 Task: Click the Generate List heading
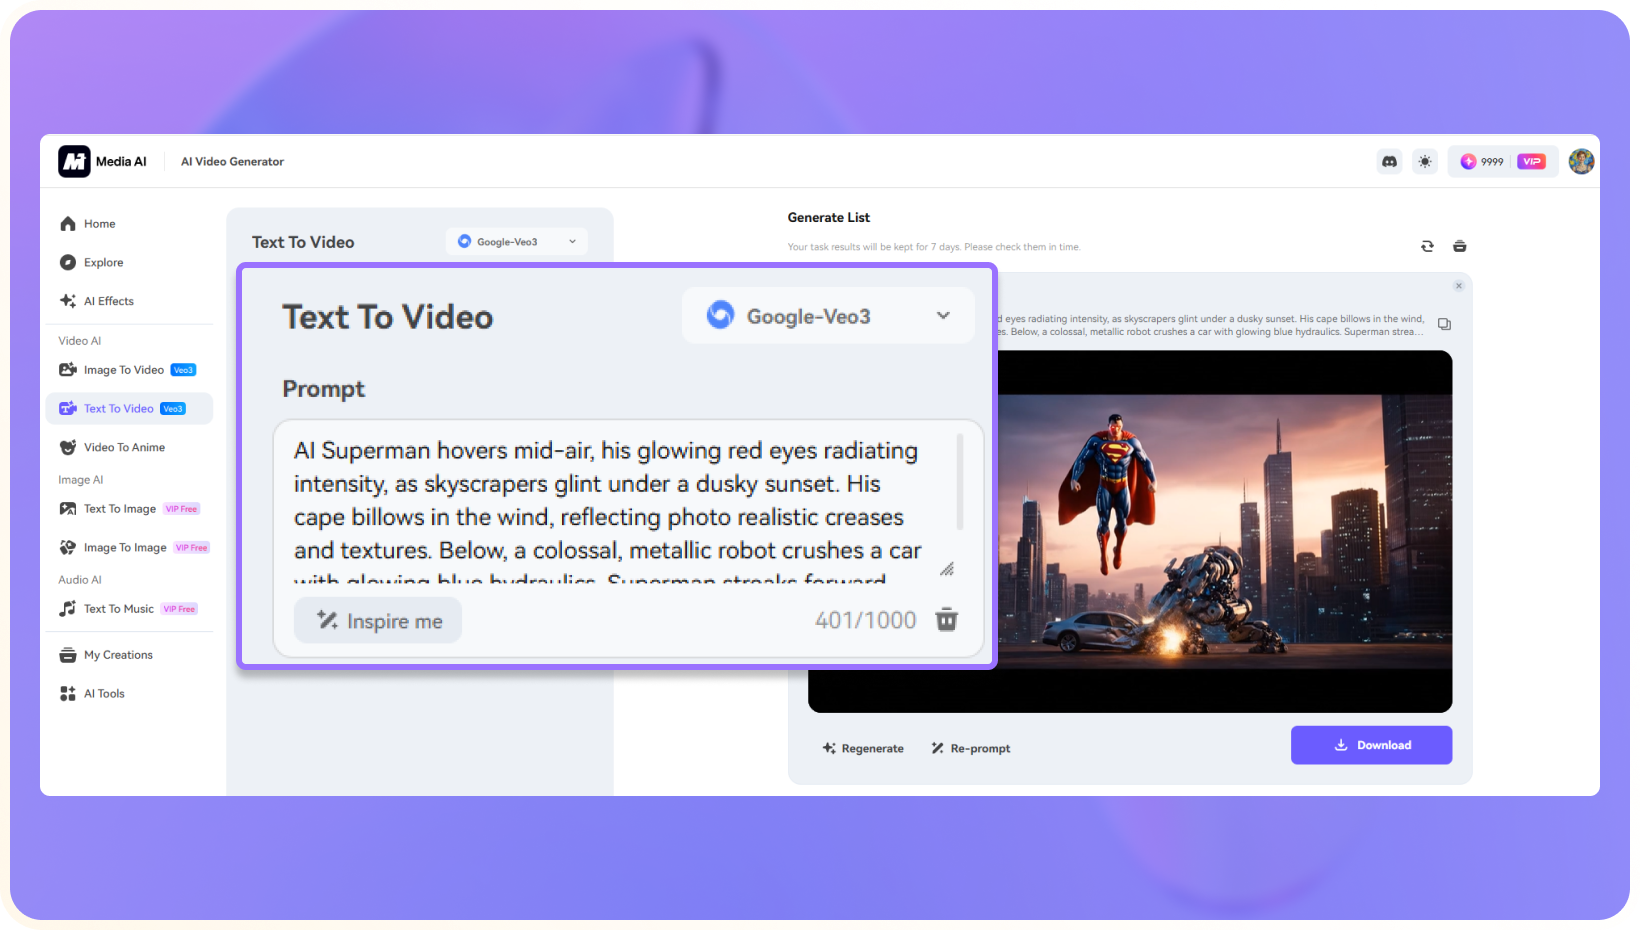pos(829,217)
